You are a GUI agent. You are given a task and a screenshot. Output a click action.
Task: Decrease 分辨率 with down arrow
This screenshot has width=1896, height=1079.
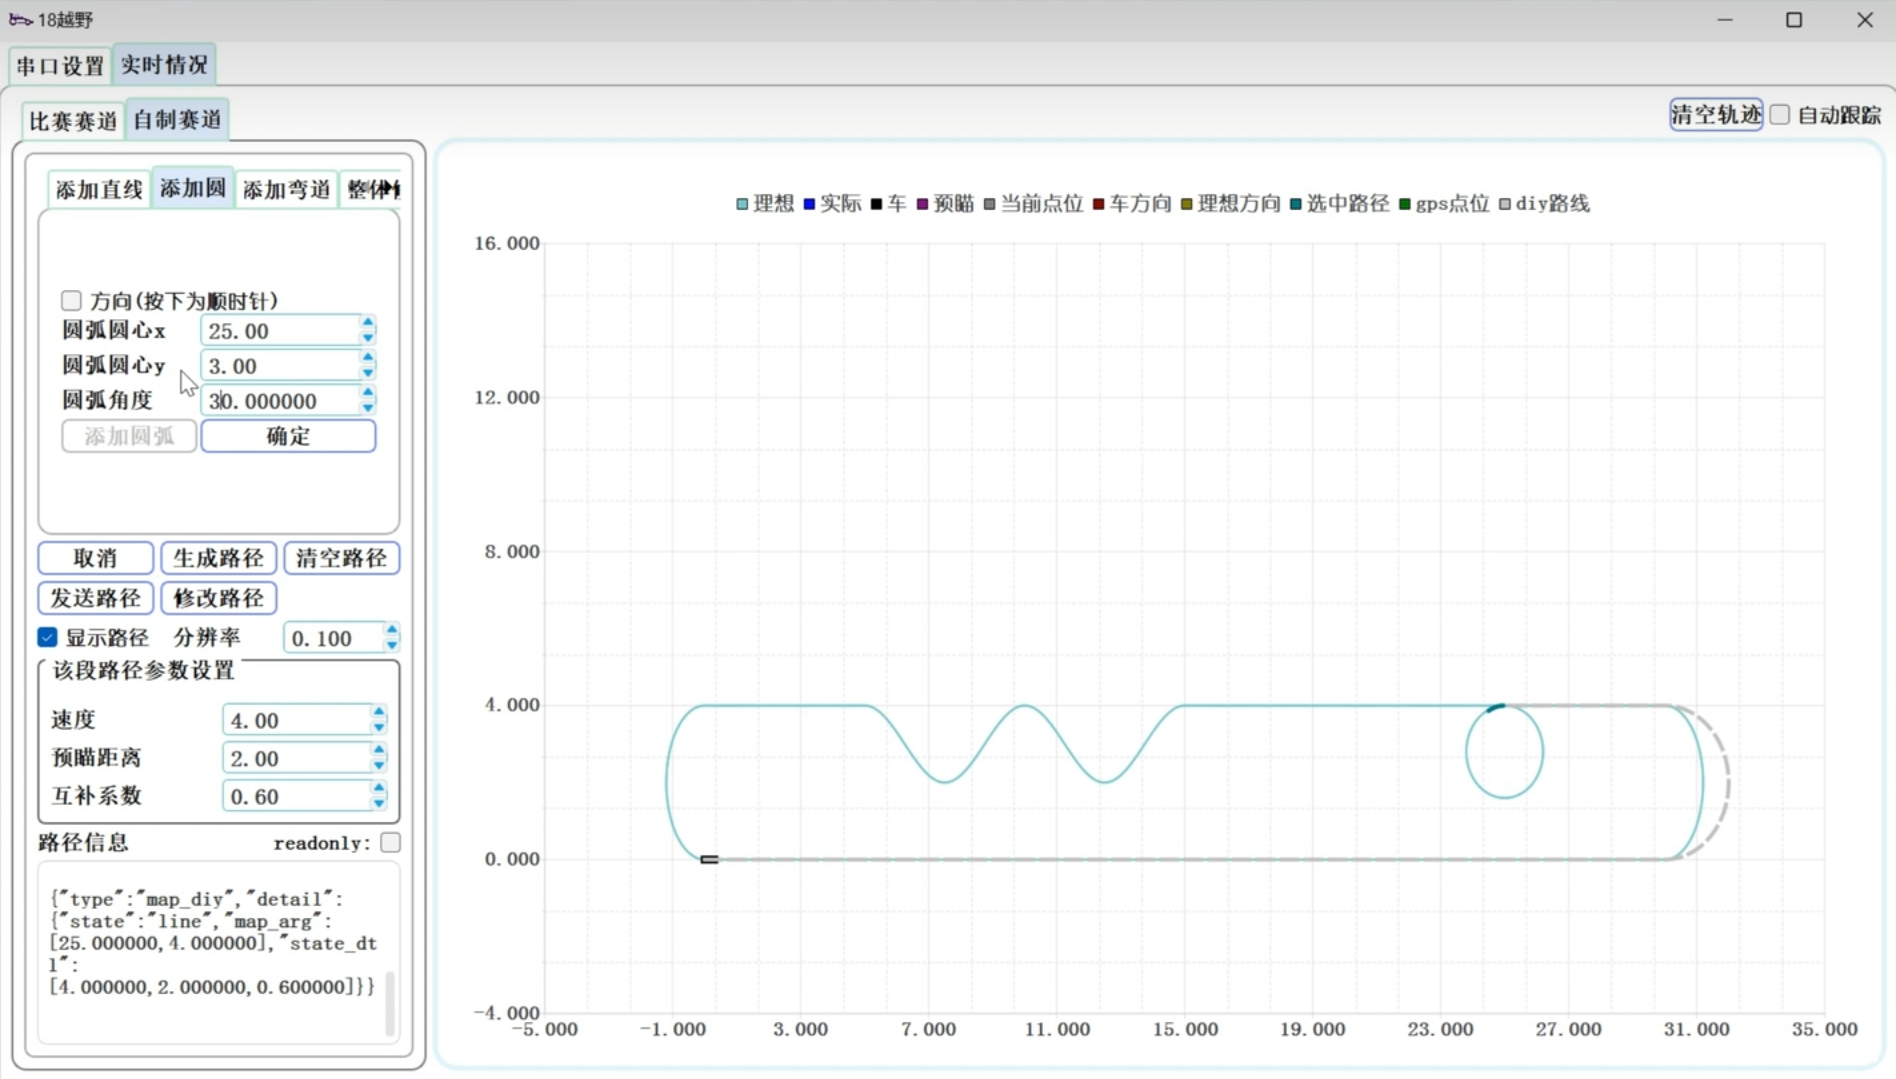[392, 645]
